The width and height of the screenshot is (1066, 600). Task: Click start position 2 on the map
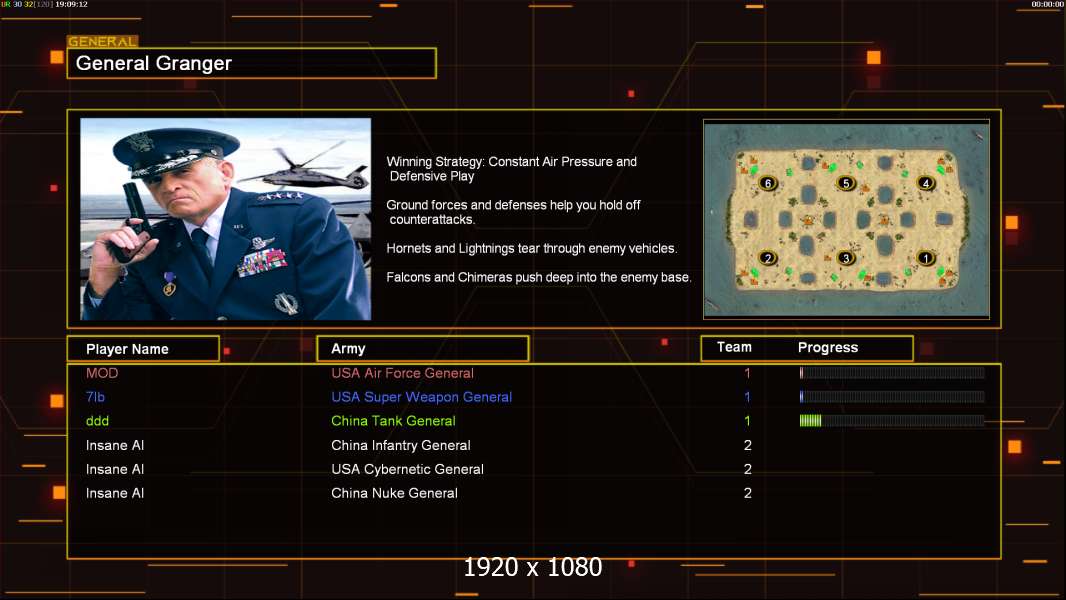(768, 258)
